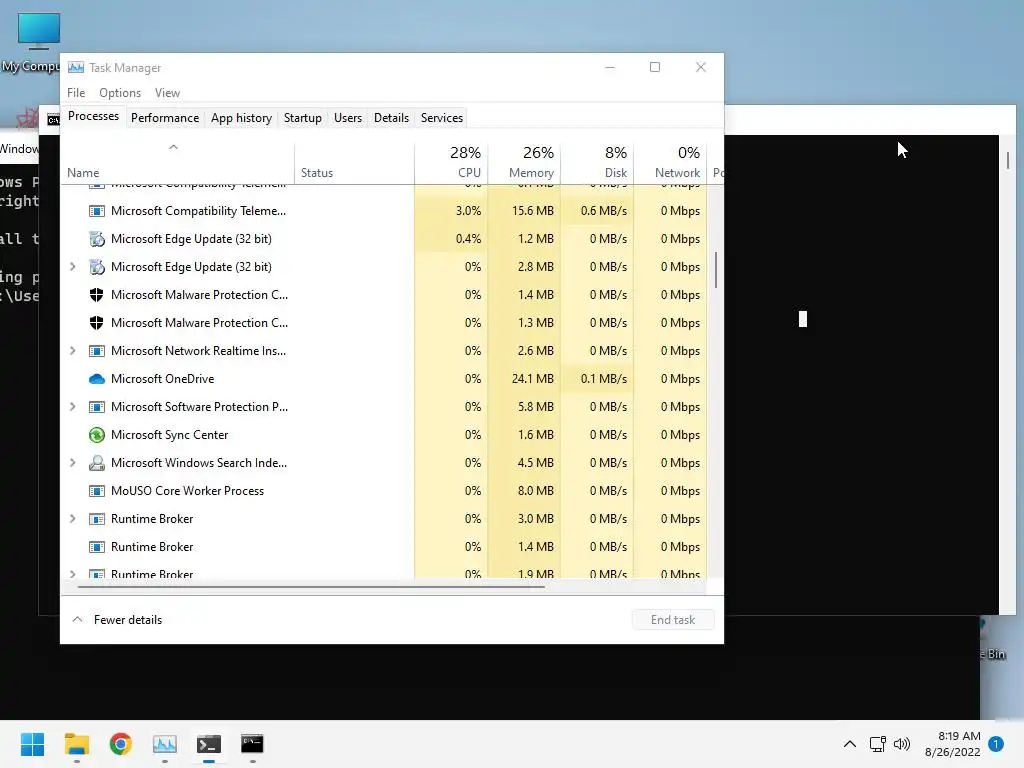The image size is (1024, 768).
Task: Launch Google Chrome from the taskbar
Action: pos(120,744)
